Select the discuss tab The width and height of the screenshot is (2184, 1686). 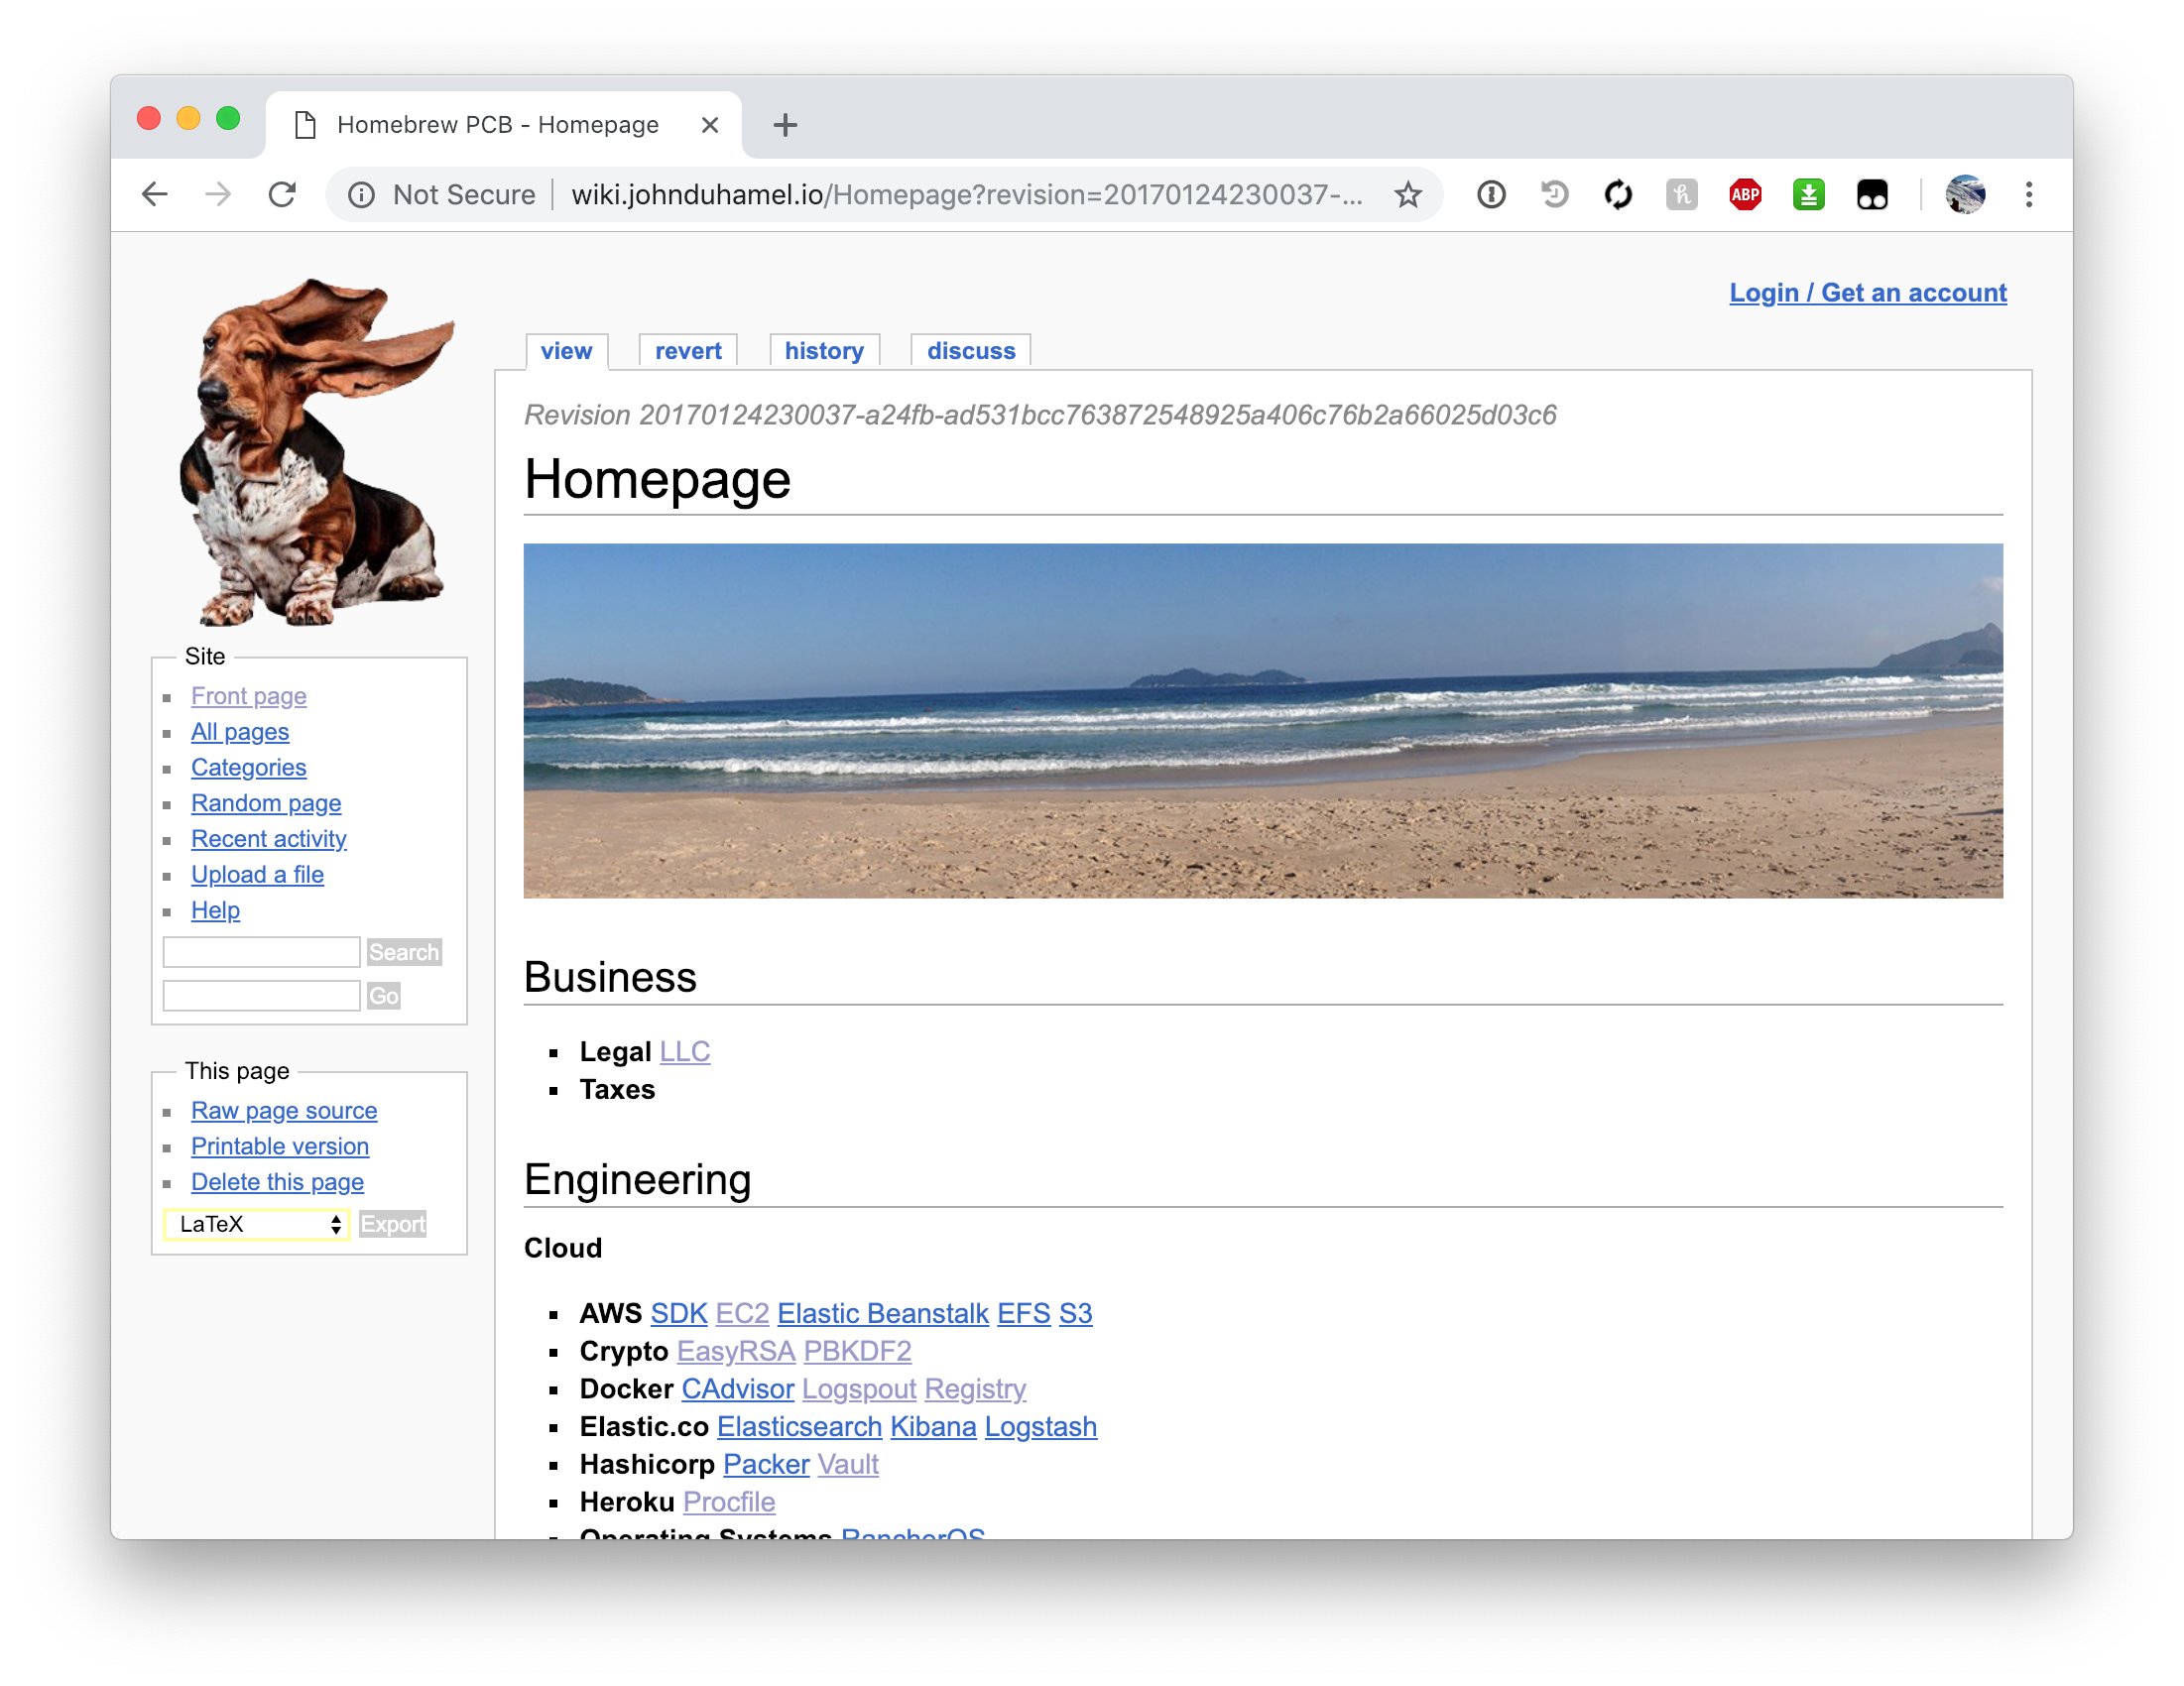coord(970,351)
